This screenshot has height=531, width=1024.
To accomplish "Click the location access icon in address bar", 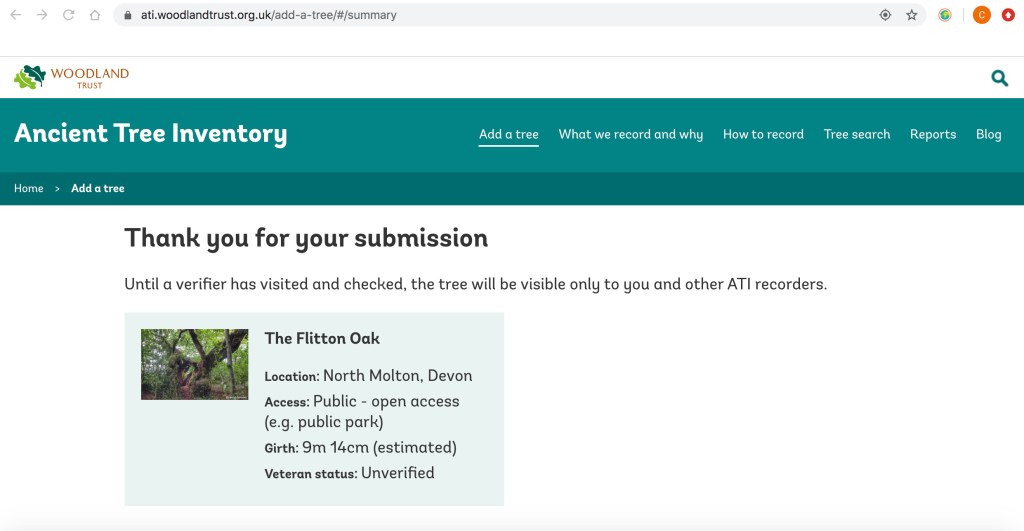I will pos(885,15).
